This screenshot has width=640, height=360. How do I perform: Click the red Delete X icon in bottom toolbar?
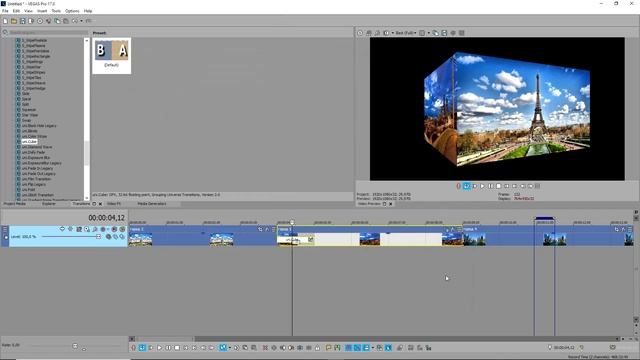pos(265,348)
